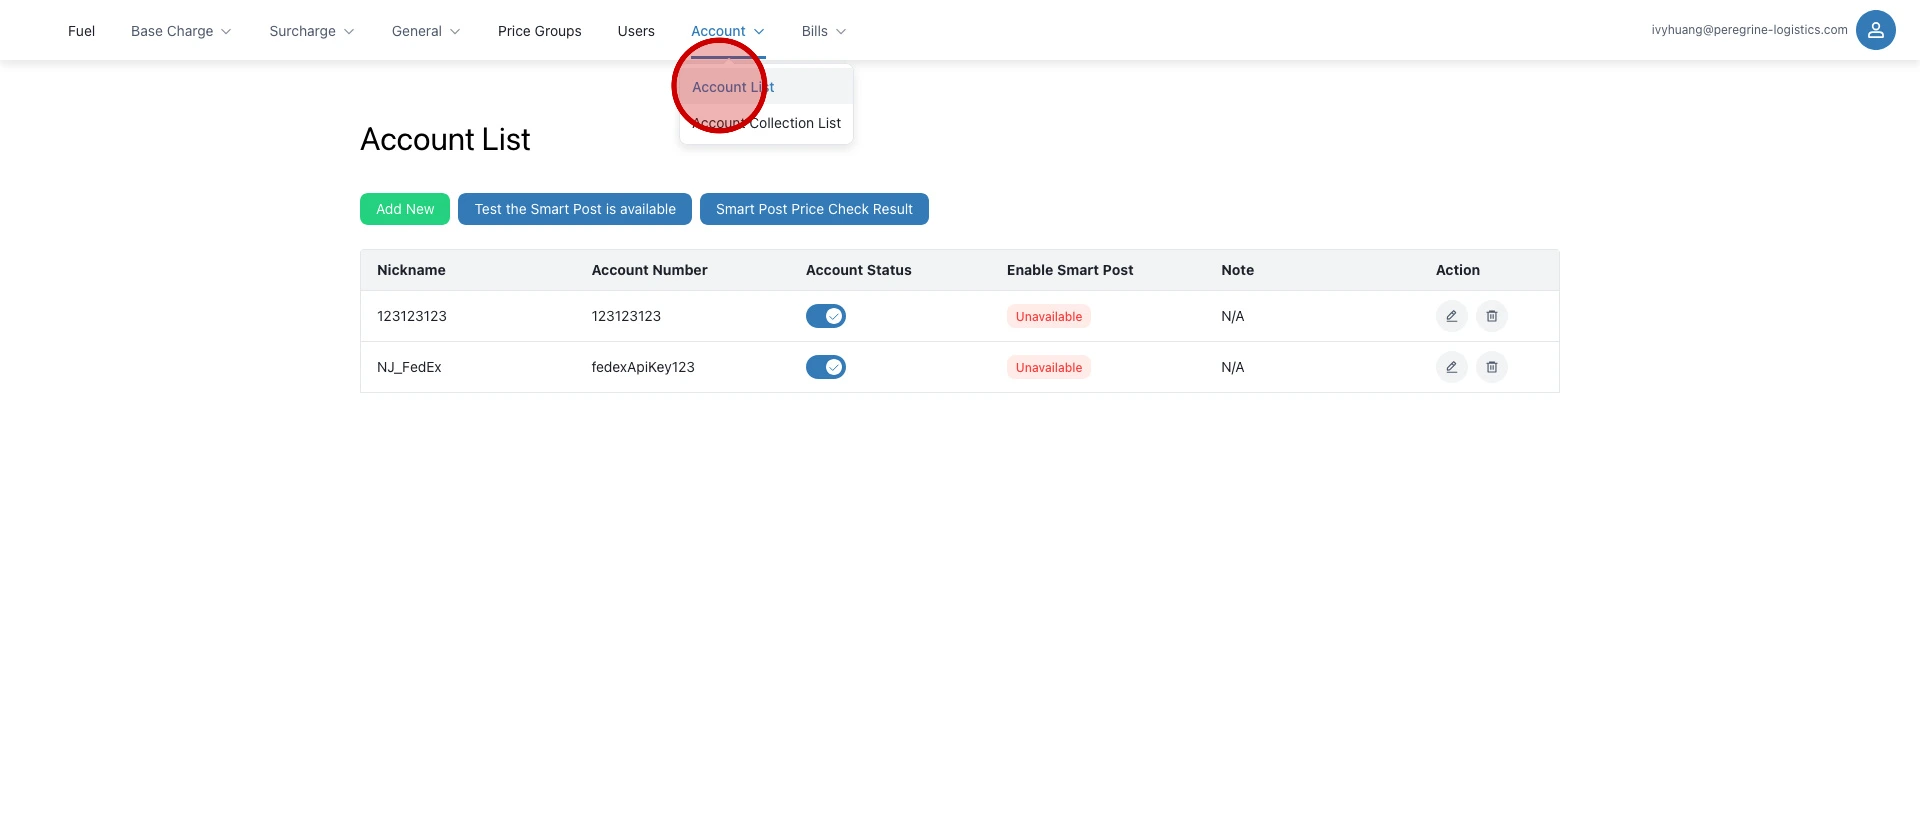Navigate to Price Groups
1920x837 pixels.
click(x=539, y=31)
